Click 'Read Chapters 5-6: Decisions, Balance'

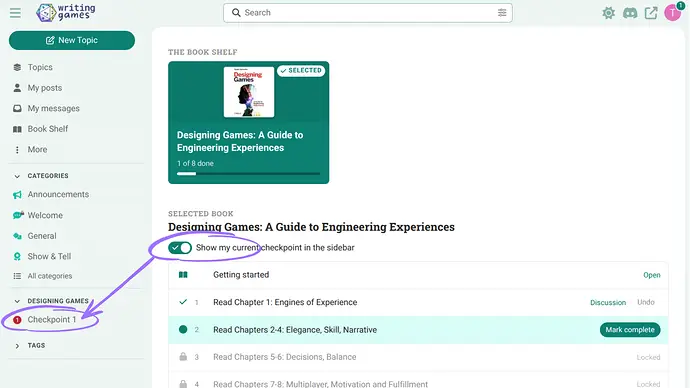click(x=285, y=357)
